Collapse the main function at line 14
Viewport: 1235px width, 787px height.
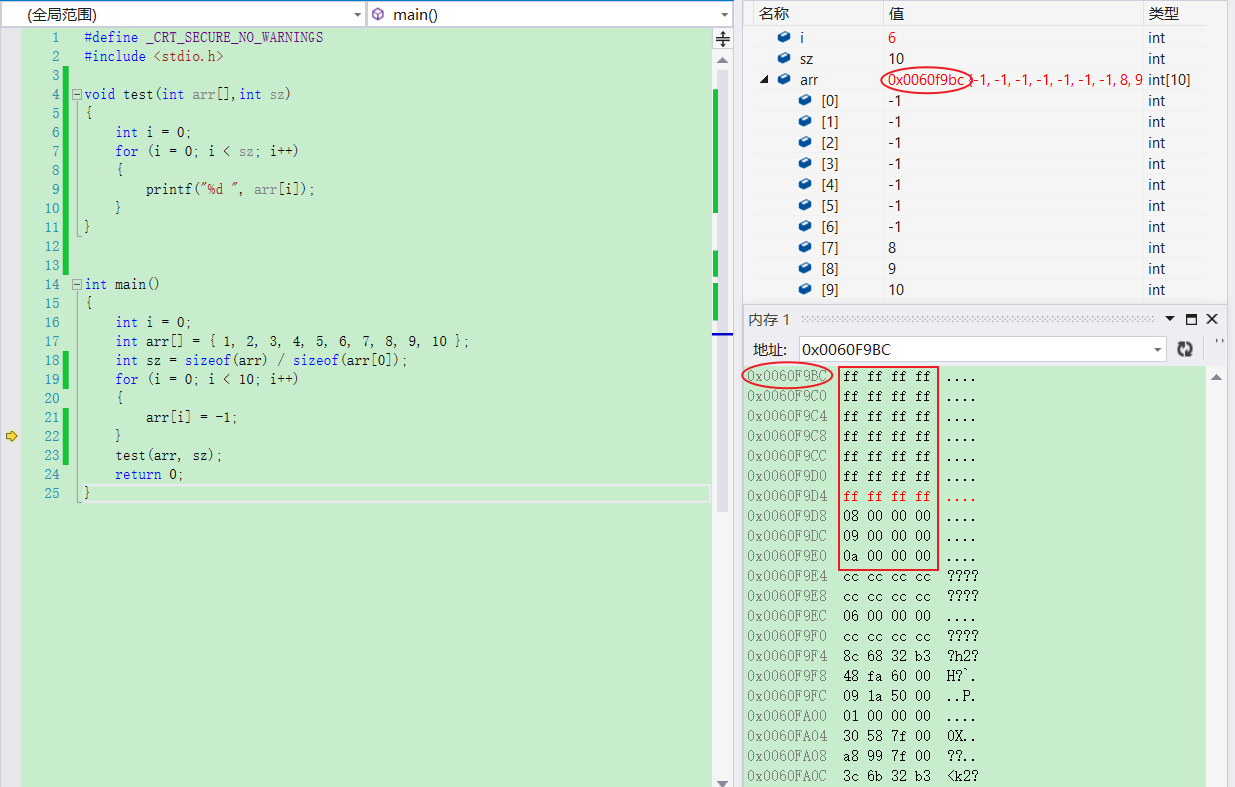point(76,284)
